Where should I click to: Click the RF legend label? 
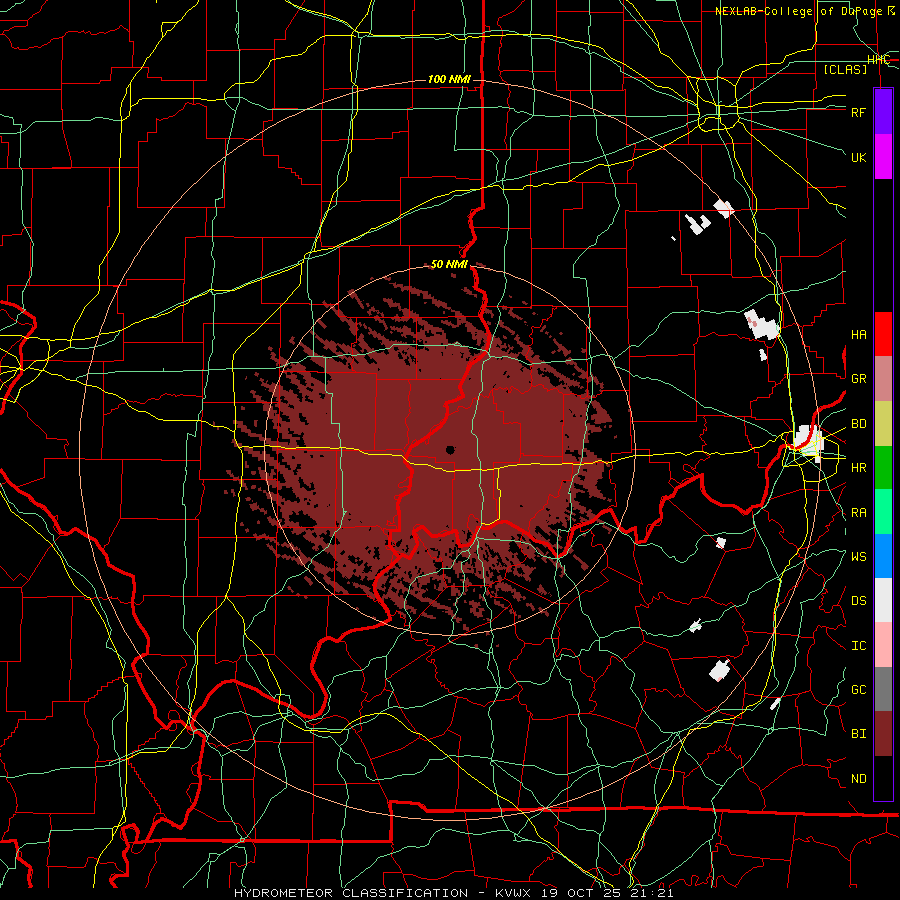click(x=859, y=112)
